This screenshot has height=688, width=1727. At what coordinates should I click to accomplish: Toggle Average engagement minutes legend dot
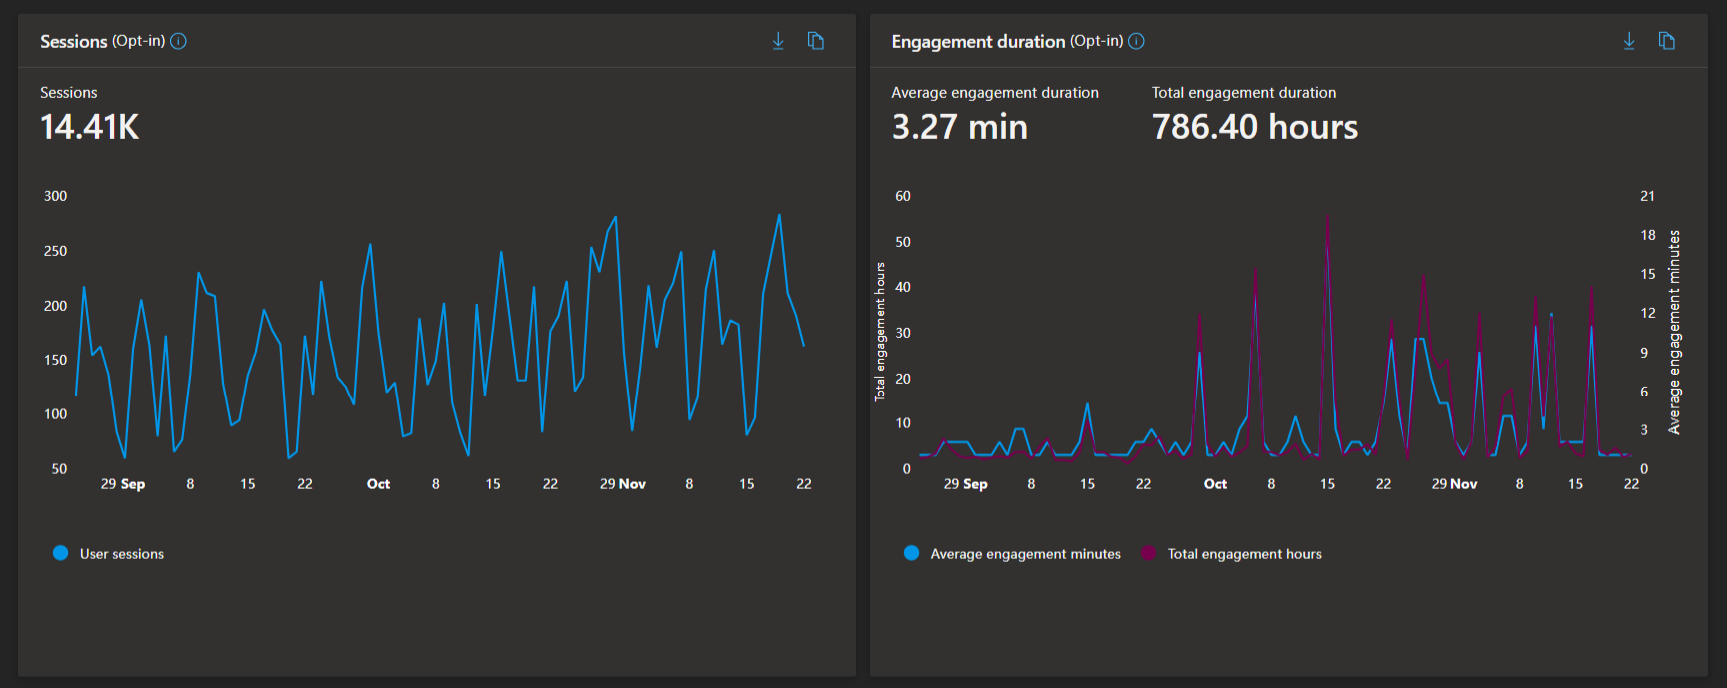912,553
